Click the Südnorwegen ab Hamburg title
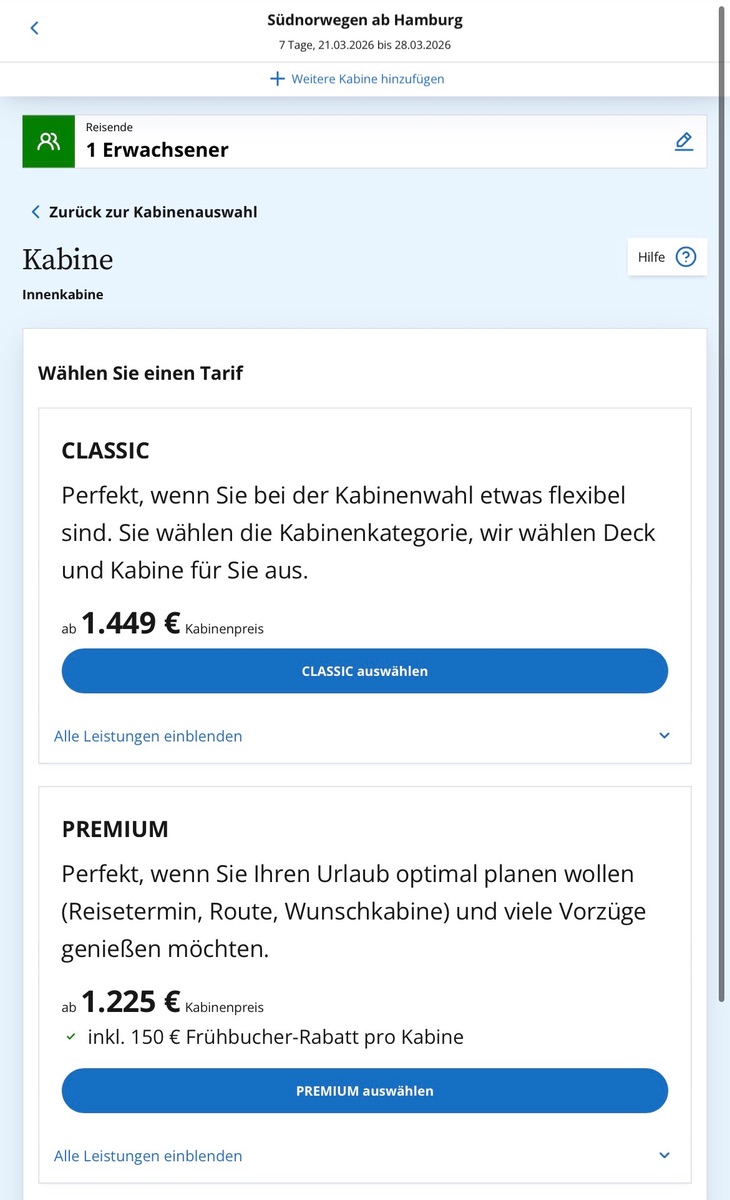 (x=365, y=20)
